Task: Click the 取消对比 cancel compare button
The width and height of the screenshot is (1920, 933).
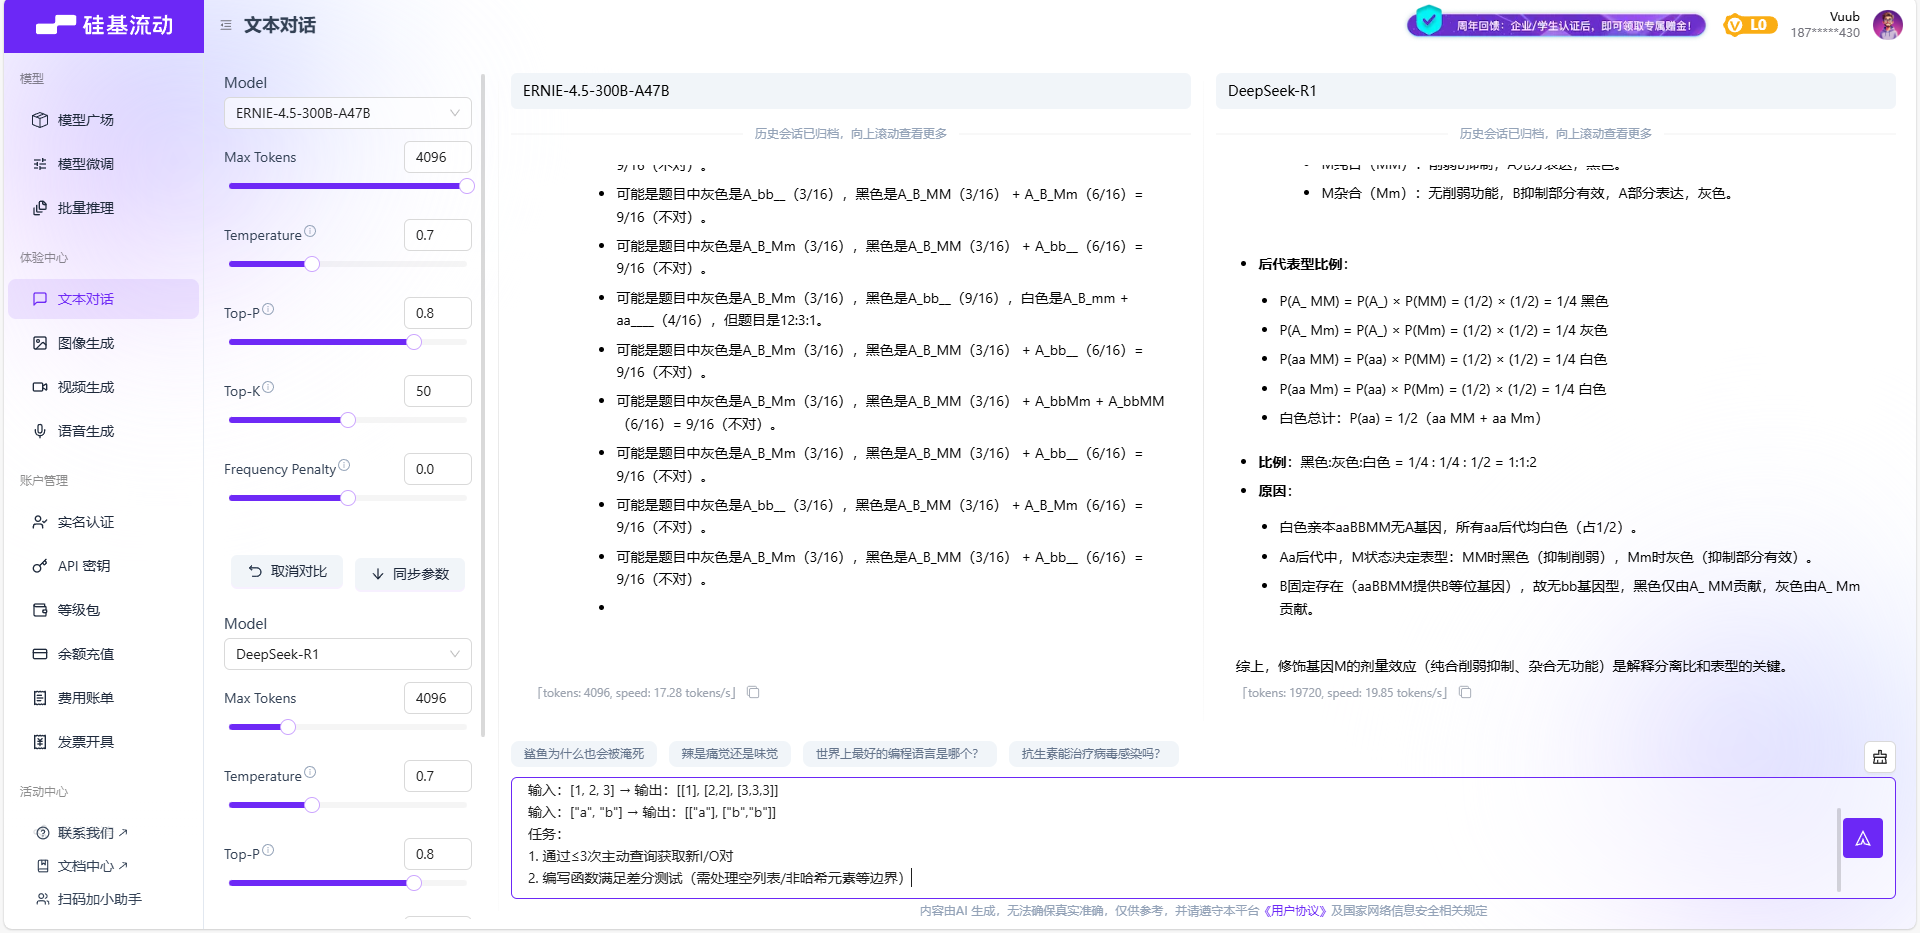Action: [286, 571]
